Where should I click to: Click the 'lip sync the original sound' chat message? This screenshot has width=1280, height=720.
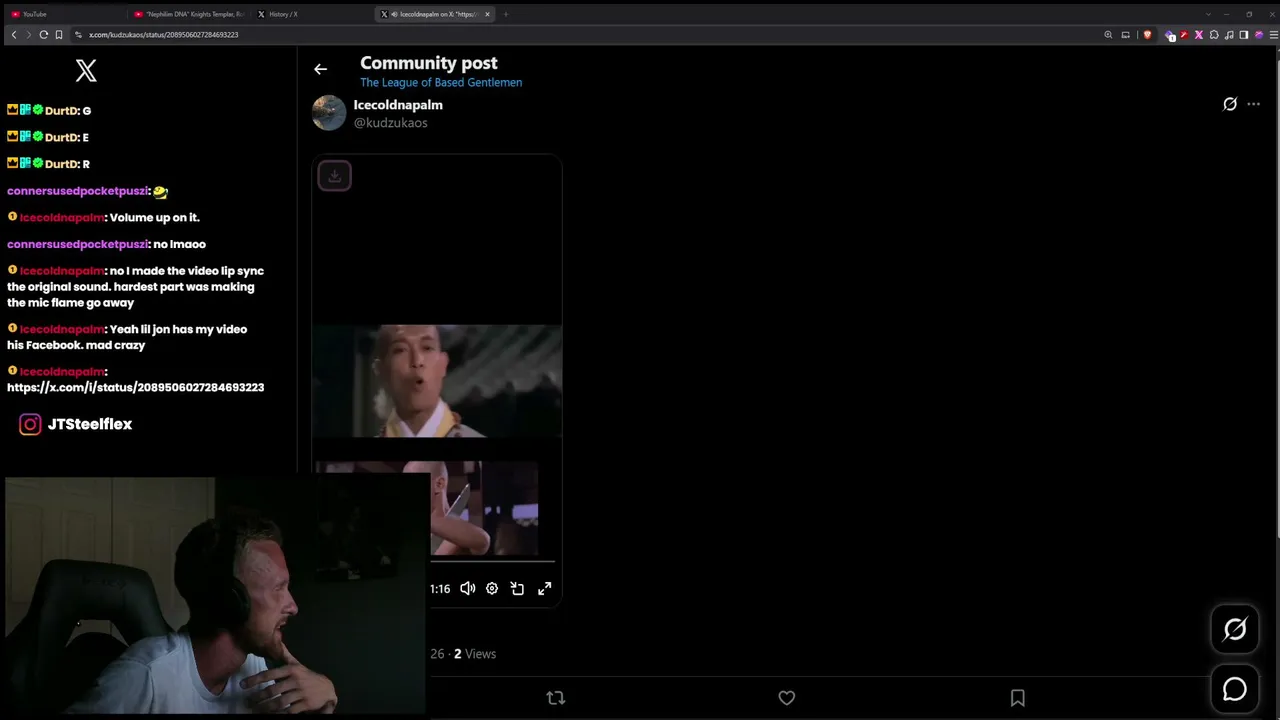point(136,287)
